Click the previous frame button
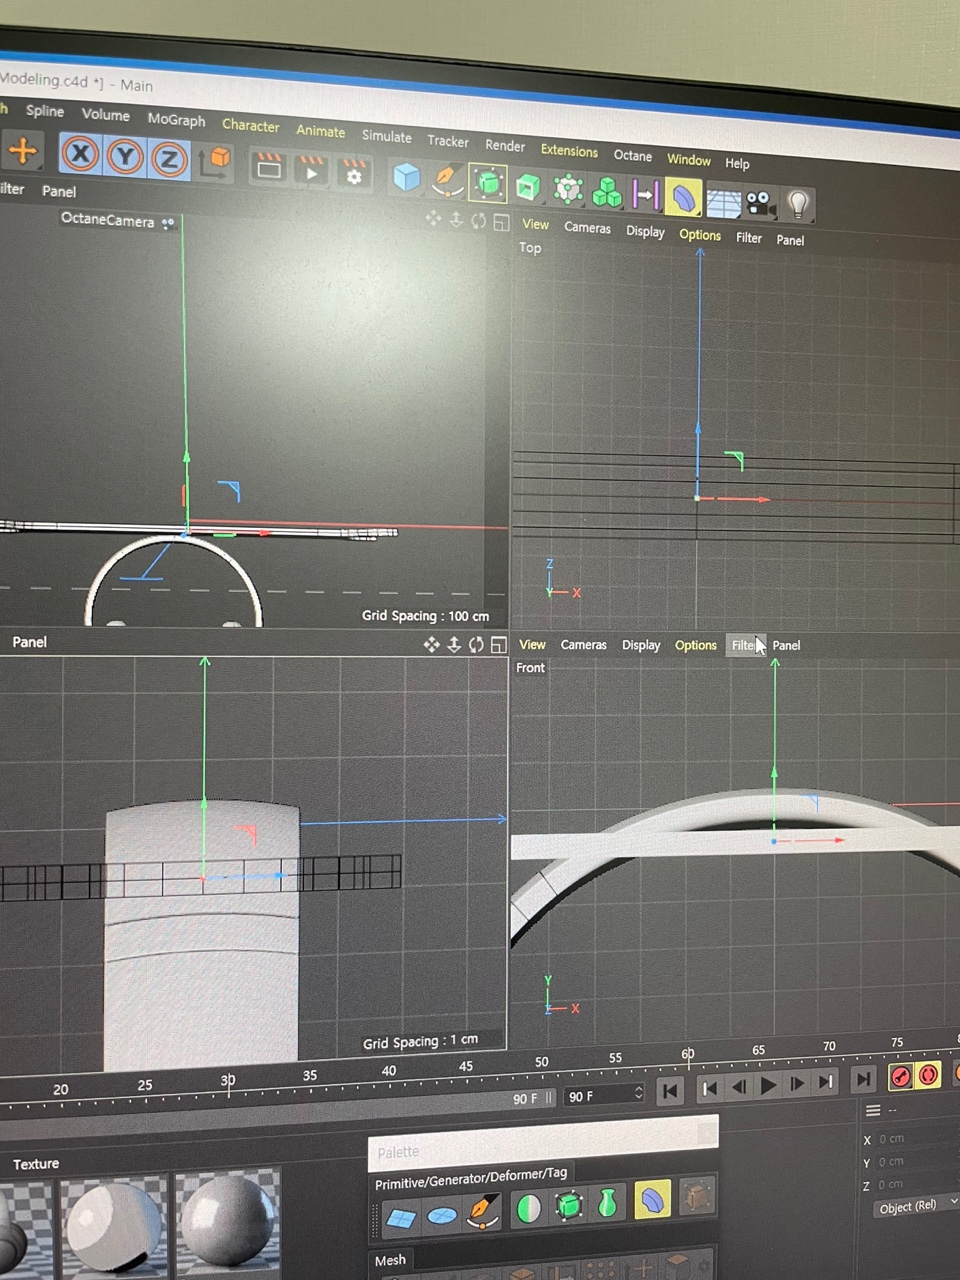Image resolution: width=960 pixels, height=1280 pixels. (739, 1087)
